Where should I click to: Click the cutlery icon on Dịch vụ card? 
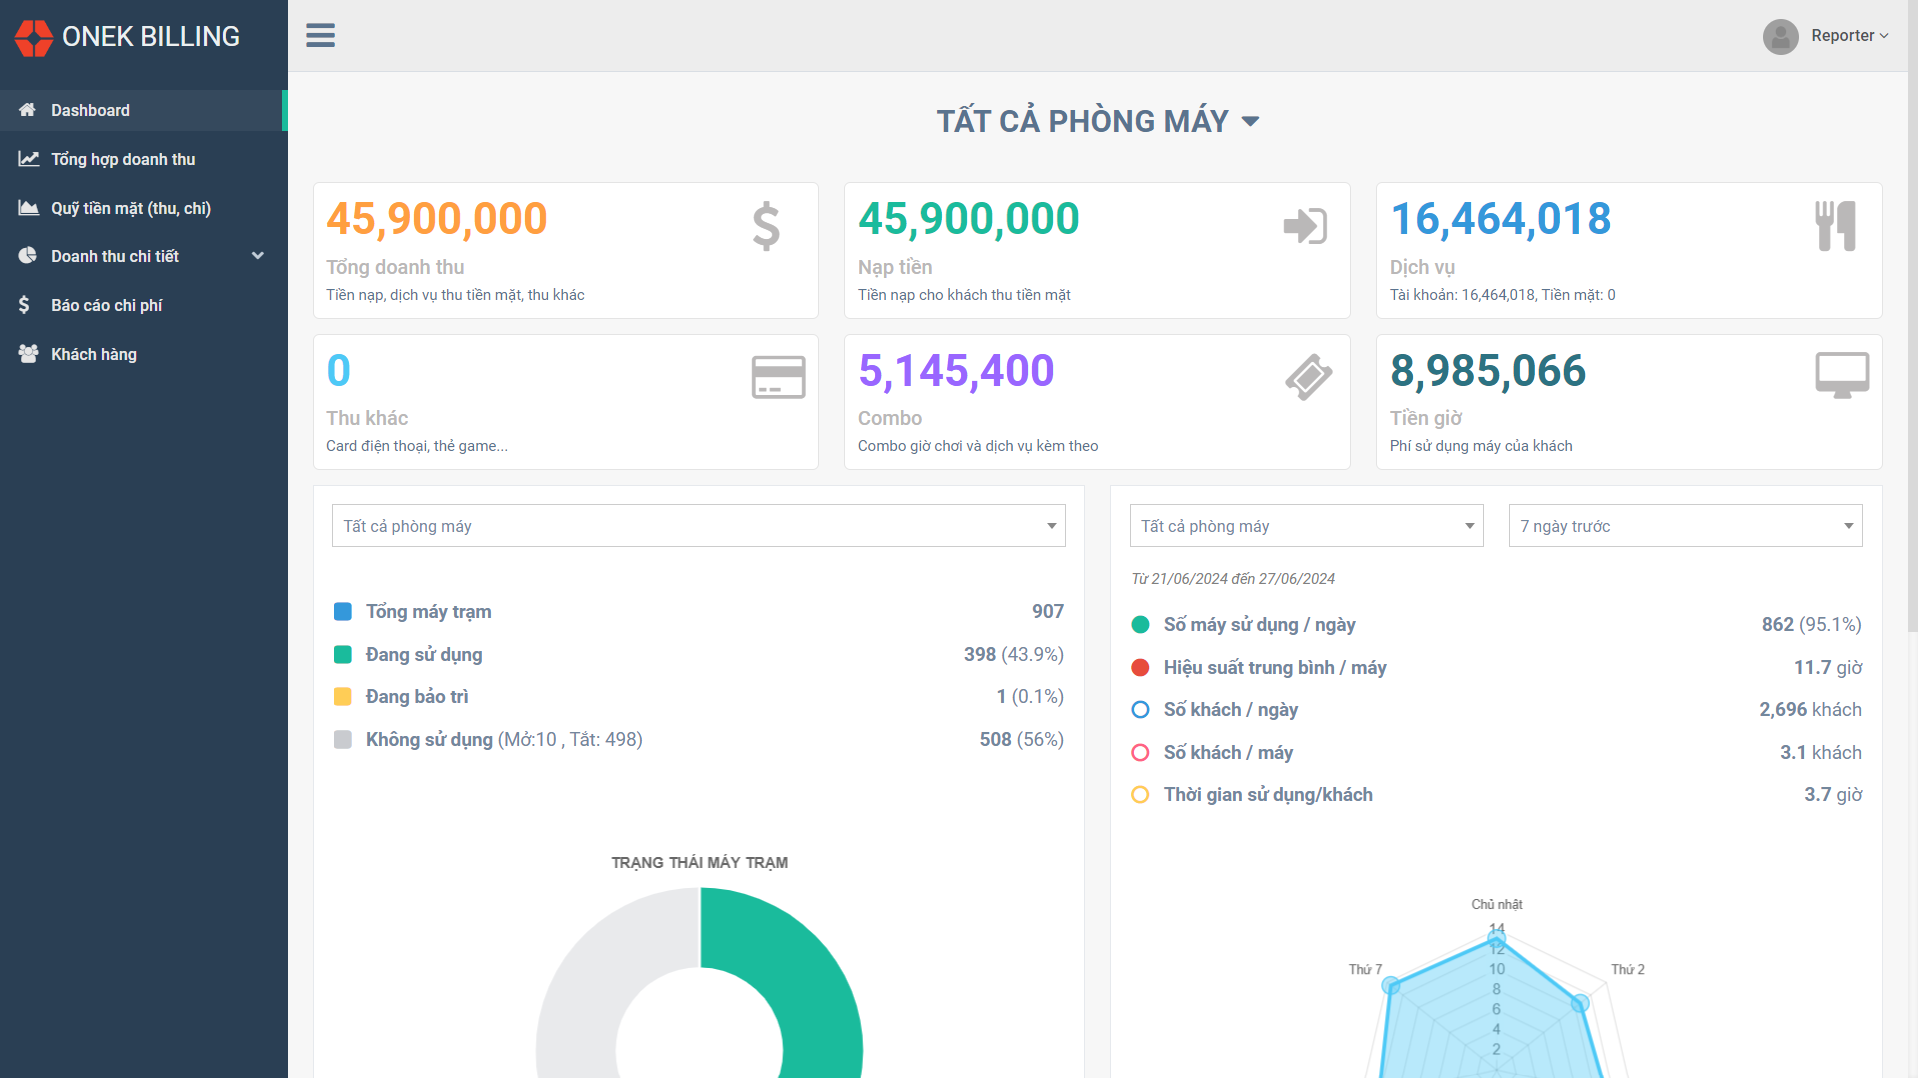[x=1836, y=226]
